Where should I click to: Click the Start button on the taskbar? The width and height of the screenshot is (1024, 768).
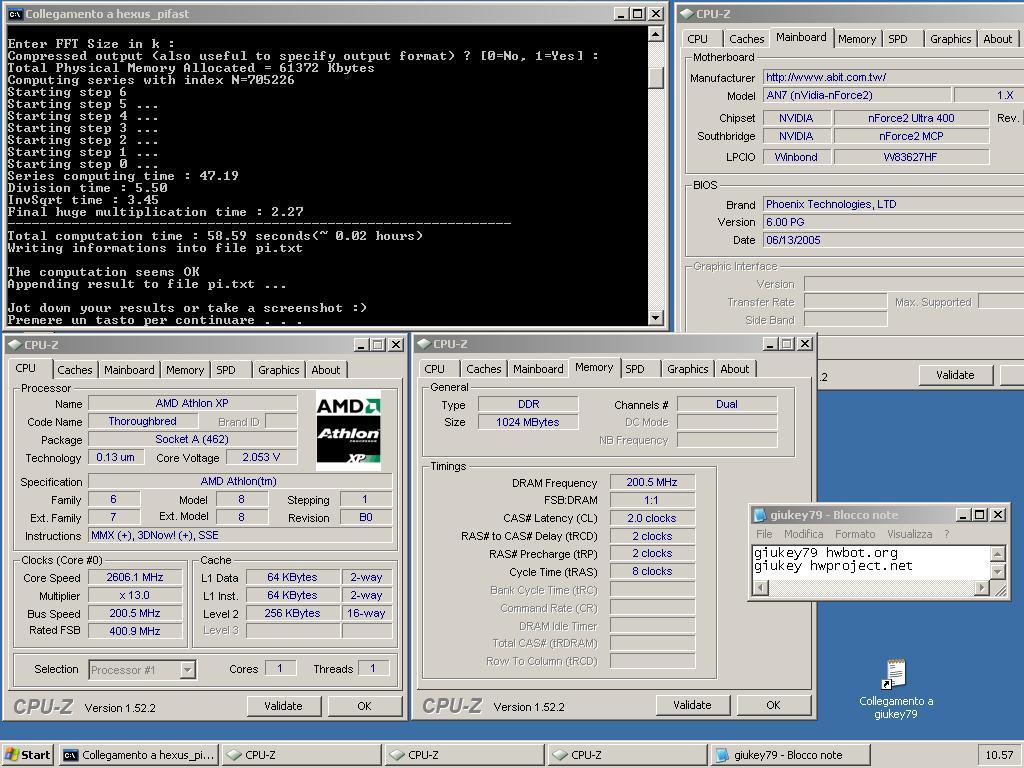click(x=27, y=755)
